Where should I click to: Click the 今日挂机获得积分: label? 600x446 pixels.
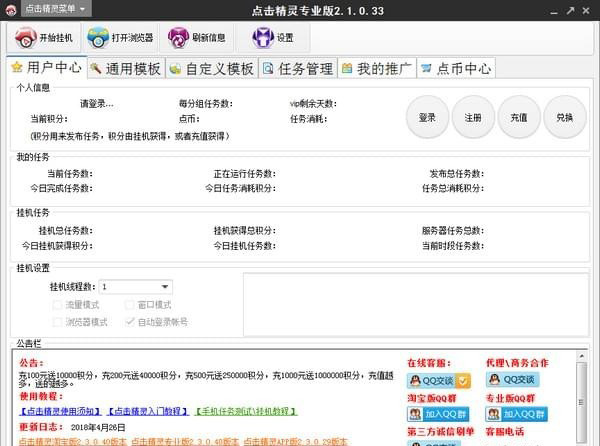(x=57, y=246)
